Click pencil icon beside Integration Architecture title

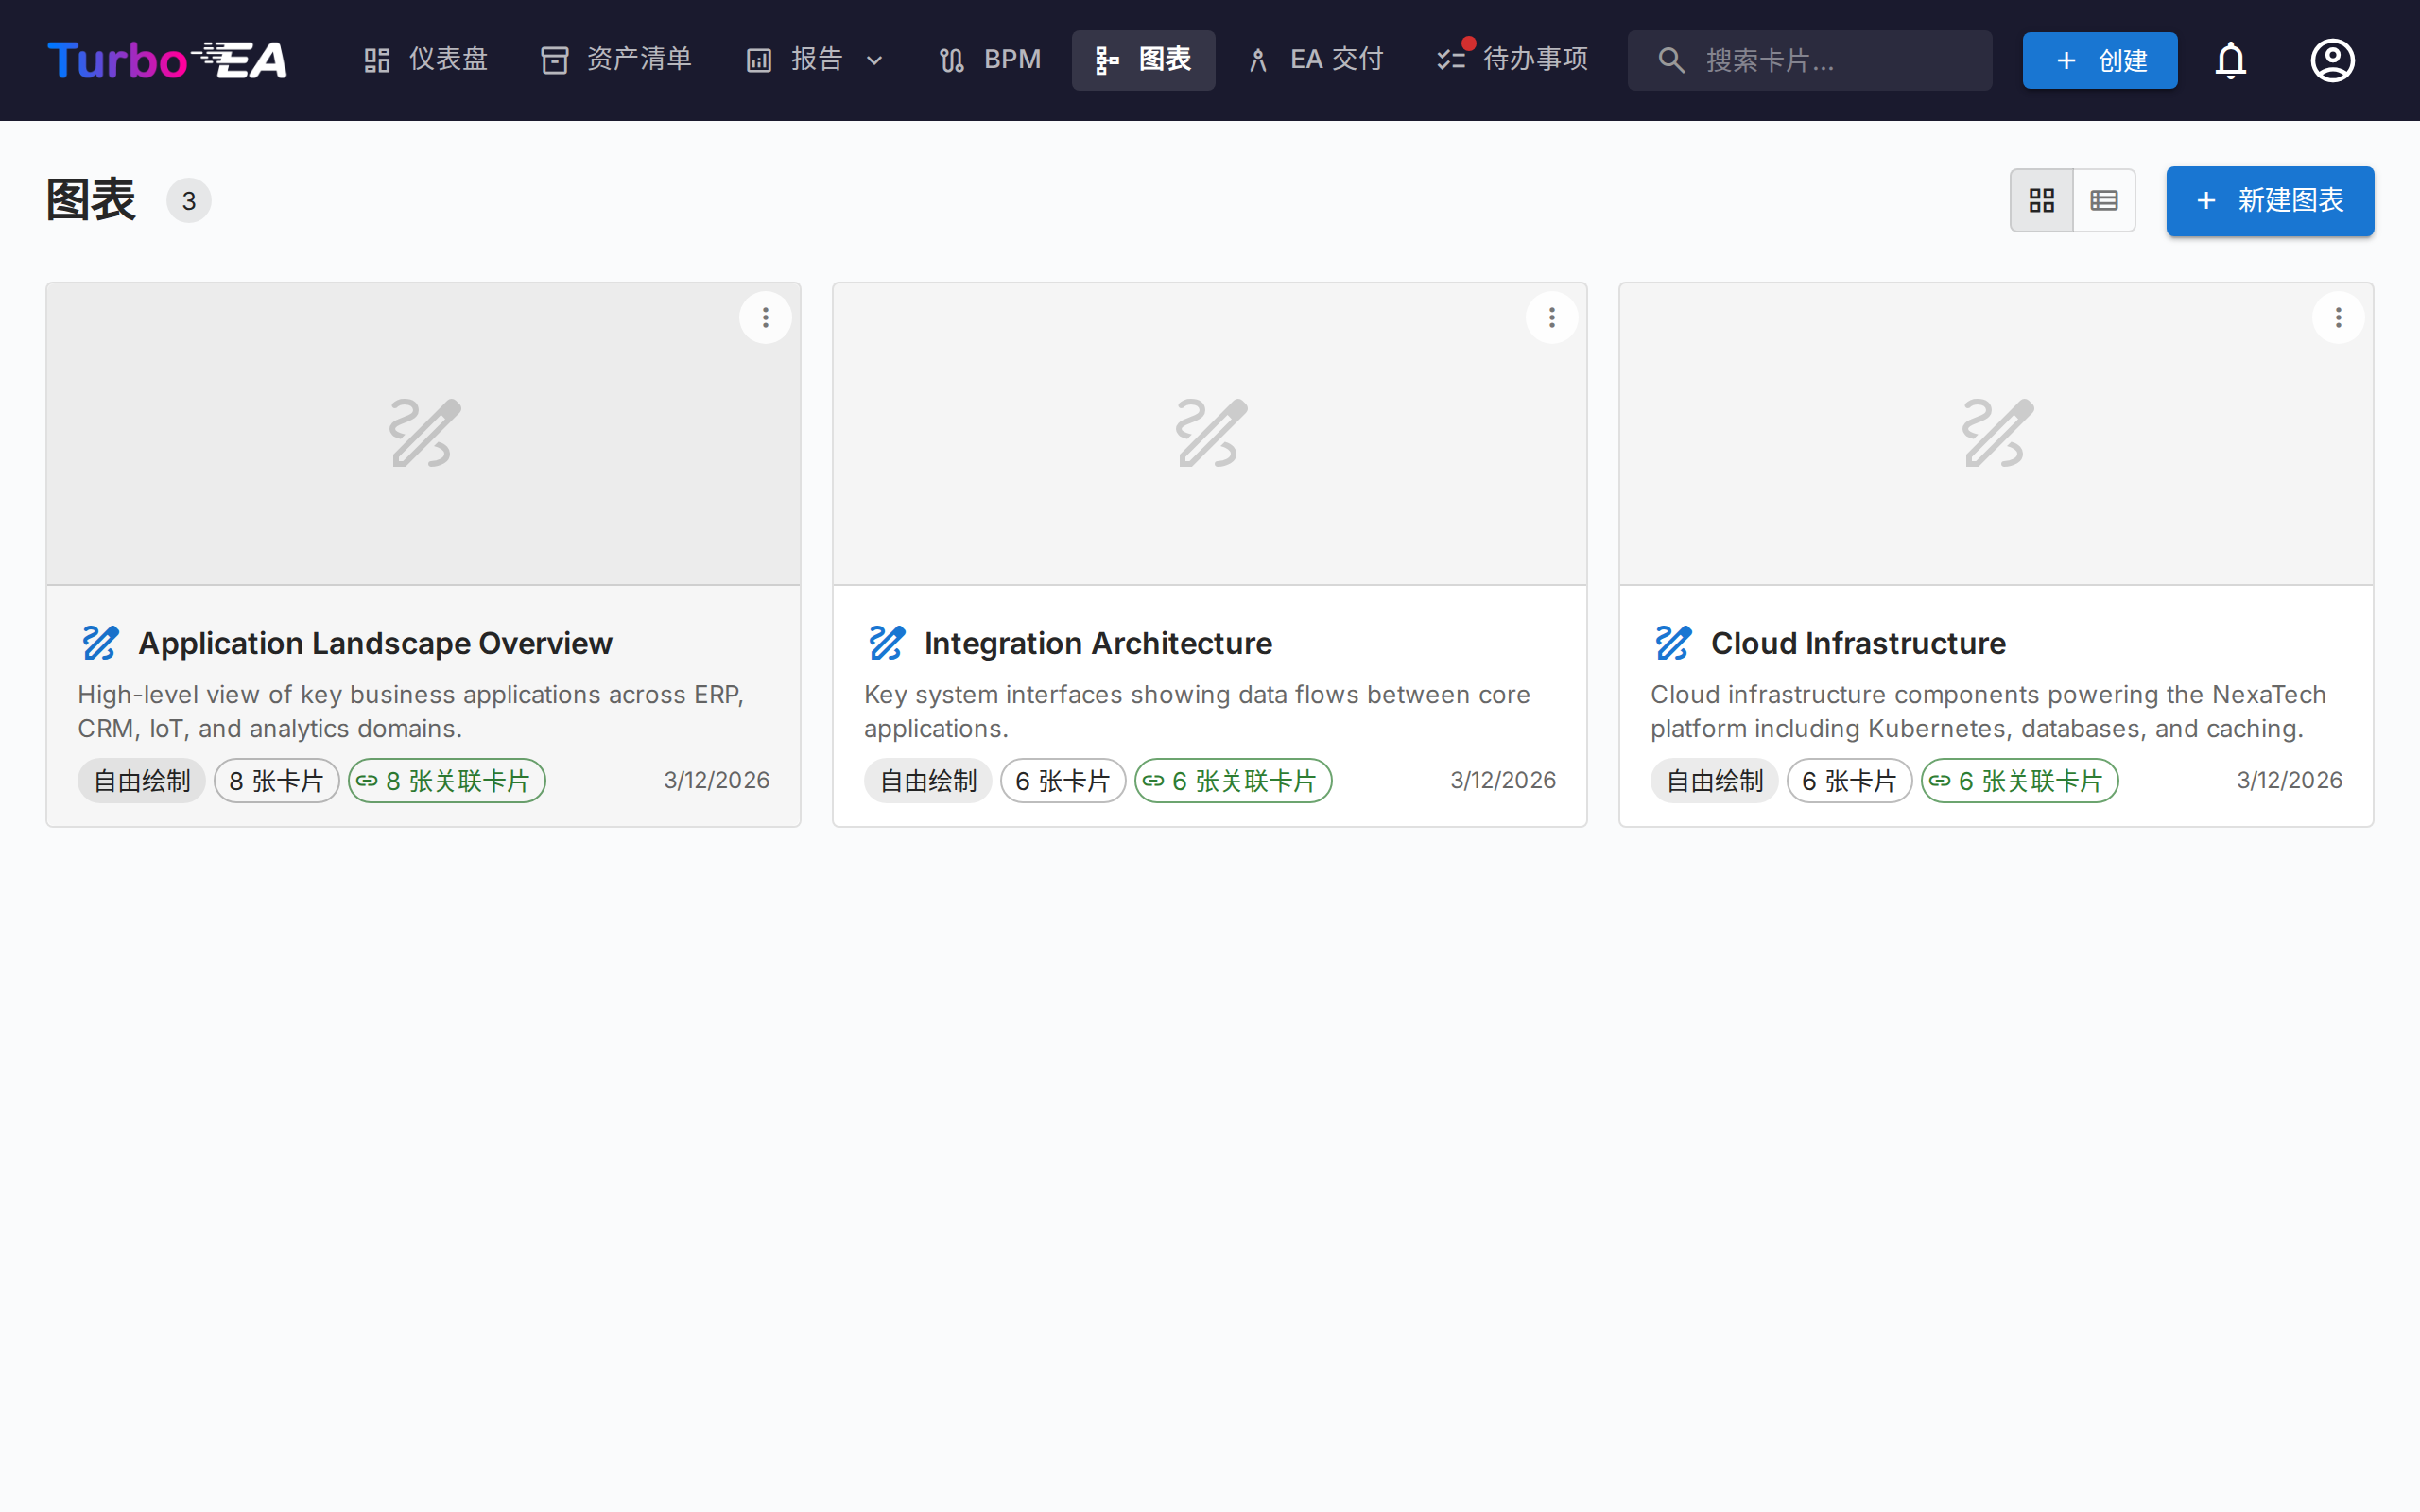(x=886, y=643)
